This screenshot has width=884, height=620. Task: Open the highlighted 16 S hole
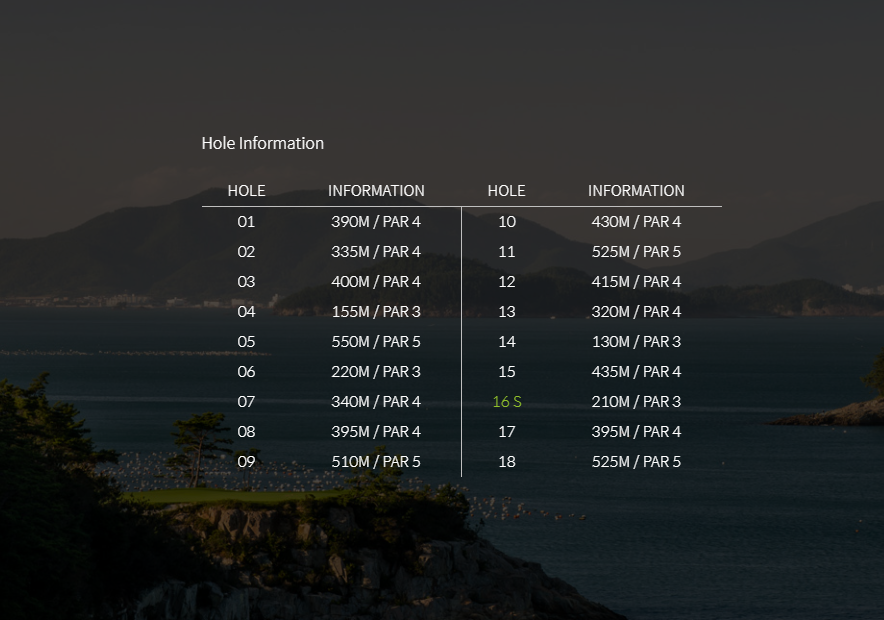pyautogui.click(x=507, y=401)
